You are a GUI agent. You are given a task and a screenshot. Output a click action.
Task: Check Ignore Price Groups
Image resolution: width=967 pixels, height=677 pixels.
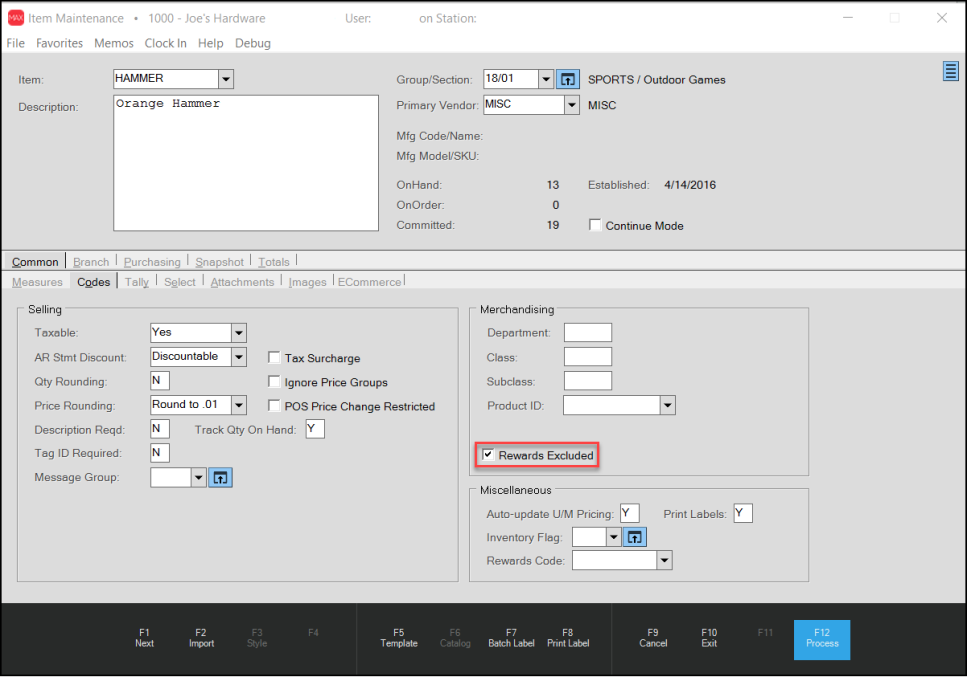pyautogui.click(x=274, y=382)
